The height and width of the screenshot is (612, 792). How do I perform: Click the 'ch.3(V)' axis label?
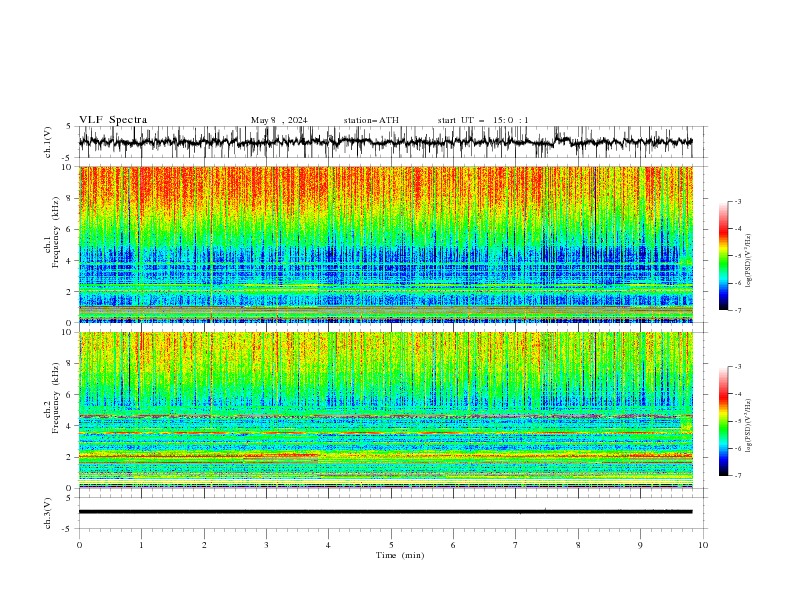[48, 513]
